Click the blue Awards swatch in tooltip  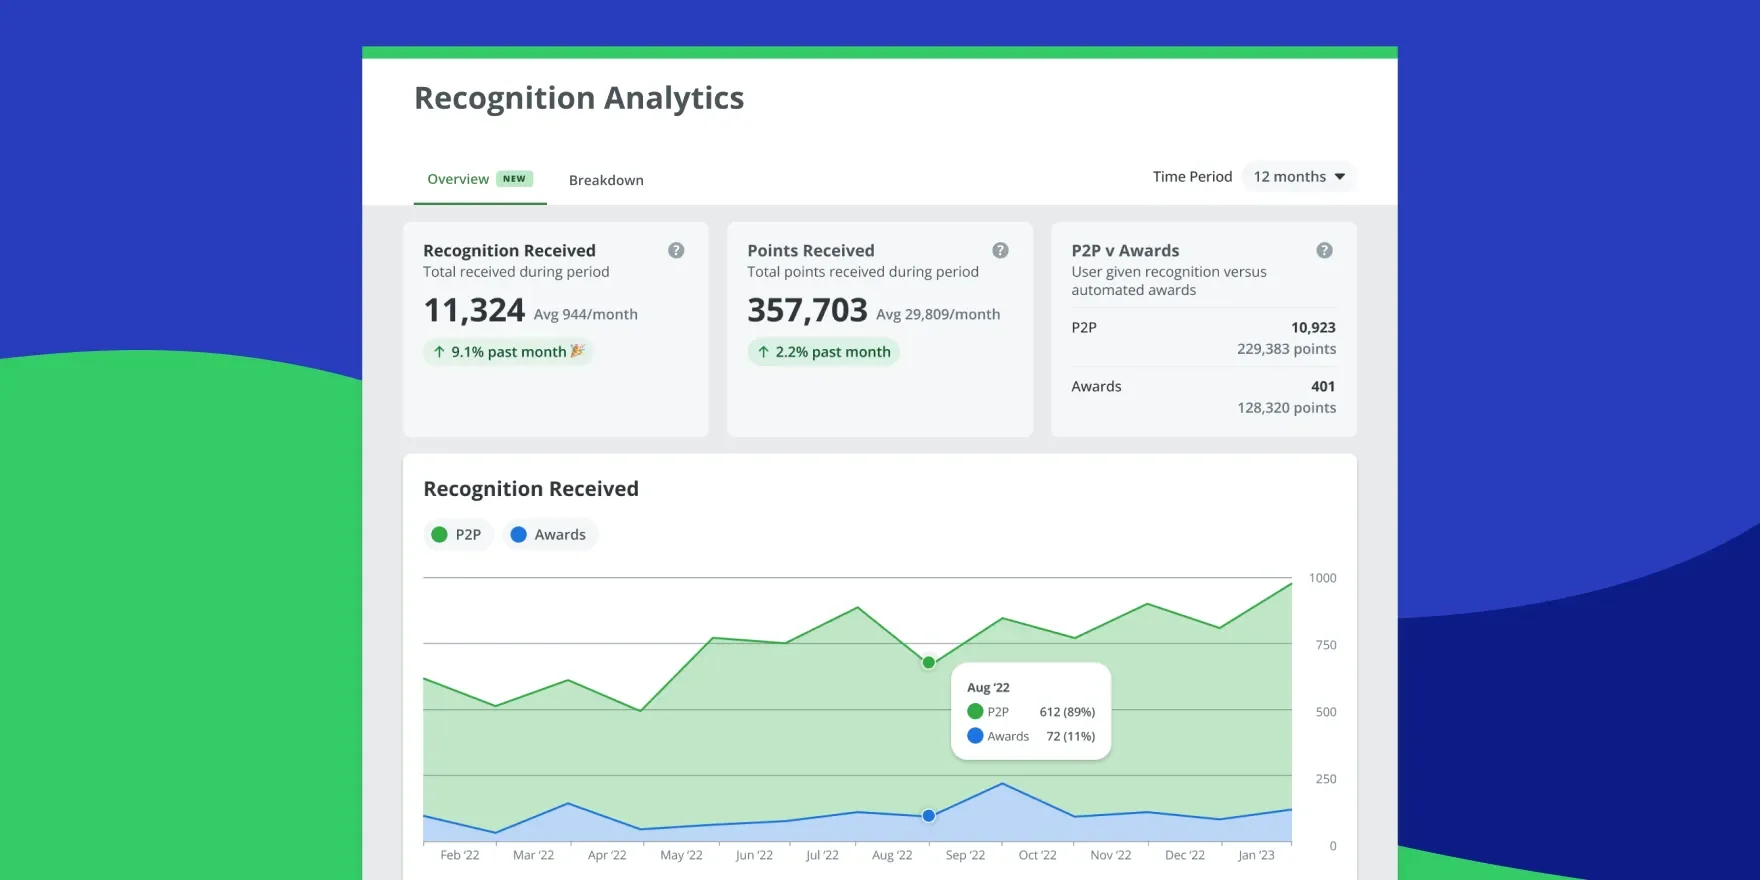[975, 735]
